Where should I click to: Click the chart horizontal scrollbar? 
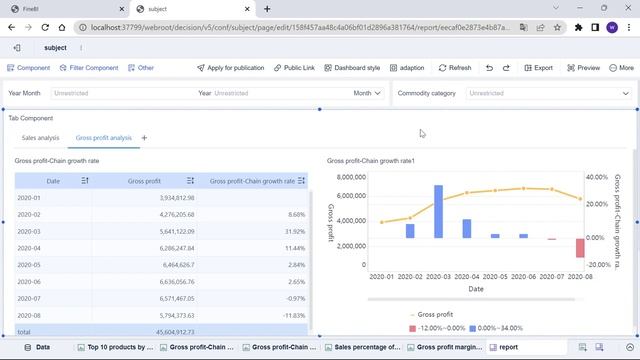point(471,299)
